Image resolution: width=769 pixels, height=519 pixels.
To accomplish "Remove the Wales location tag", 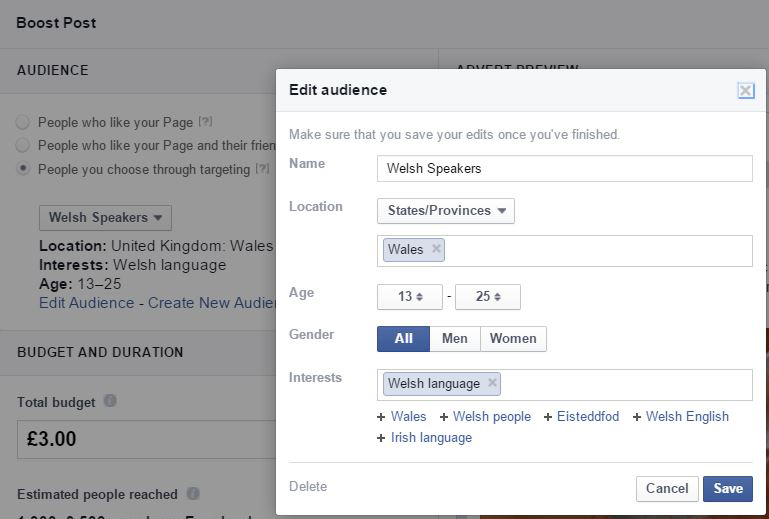I will (x=436, y=249).
